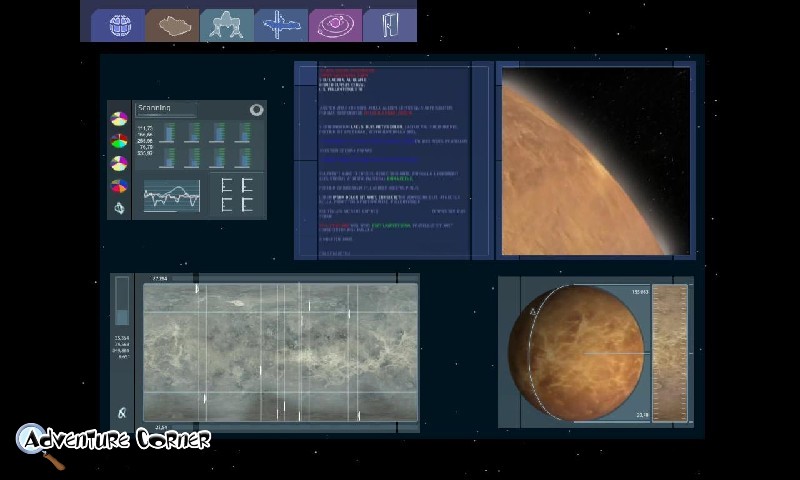The height and width of the screenshot is (480, 800).
Task: Select the third pie chart icon in Scanning sidebar
Action: tap(119, 163)
